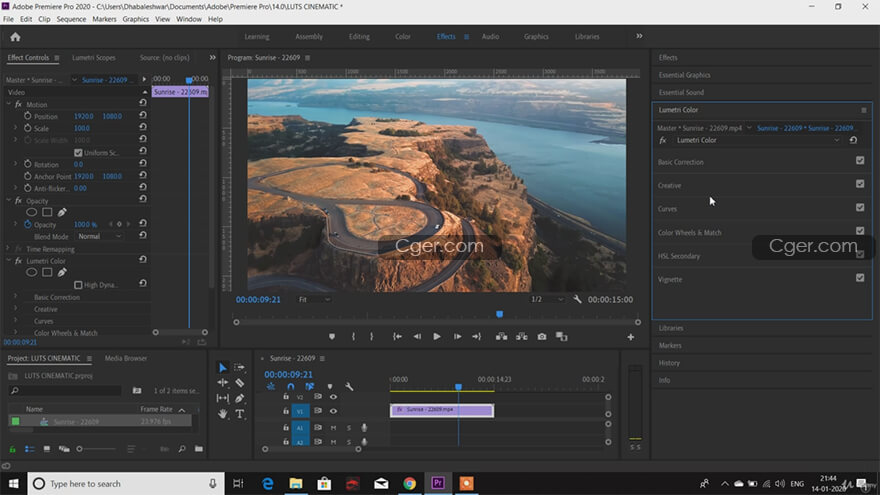Select the Sunrise clip on track V1

coord(442,410)
